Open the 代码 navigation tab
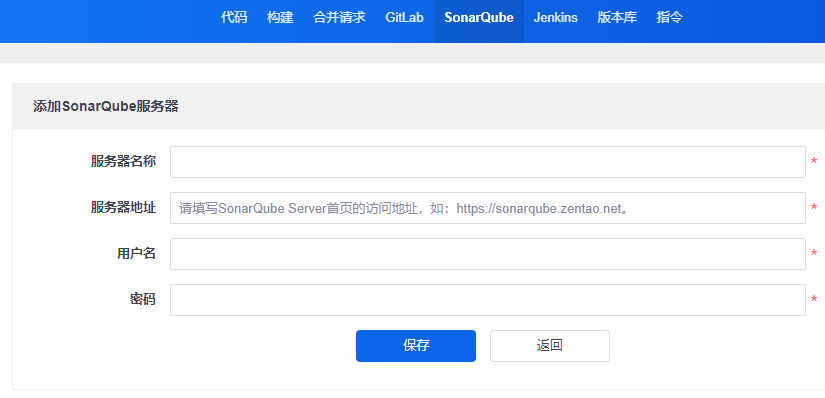This screenshot has width=825, height=398. click(234, 17)
